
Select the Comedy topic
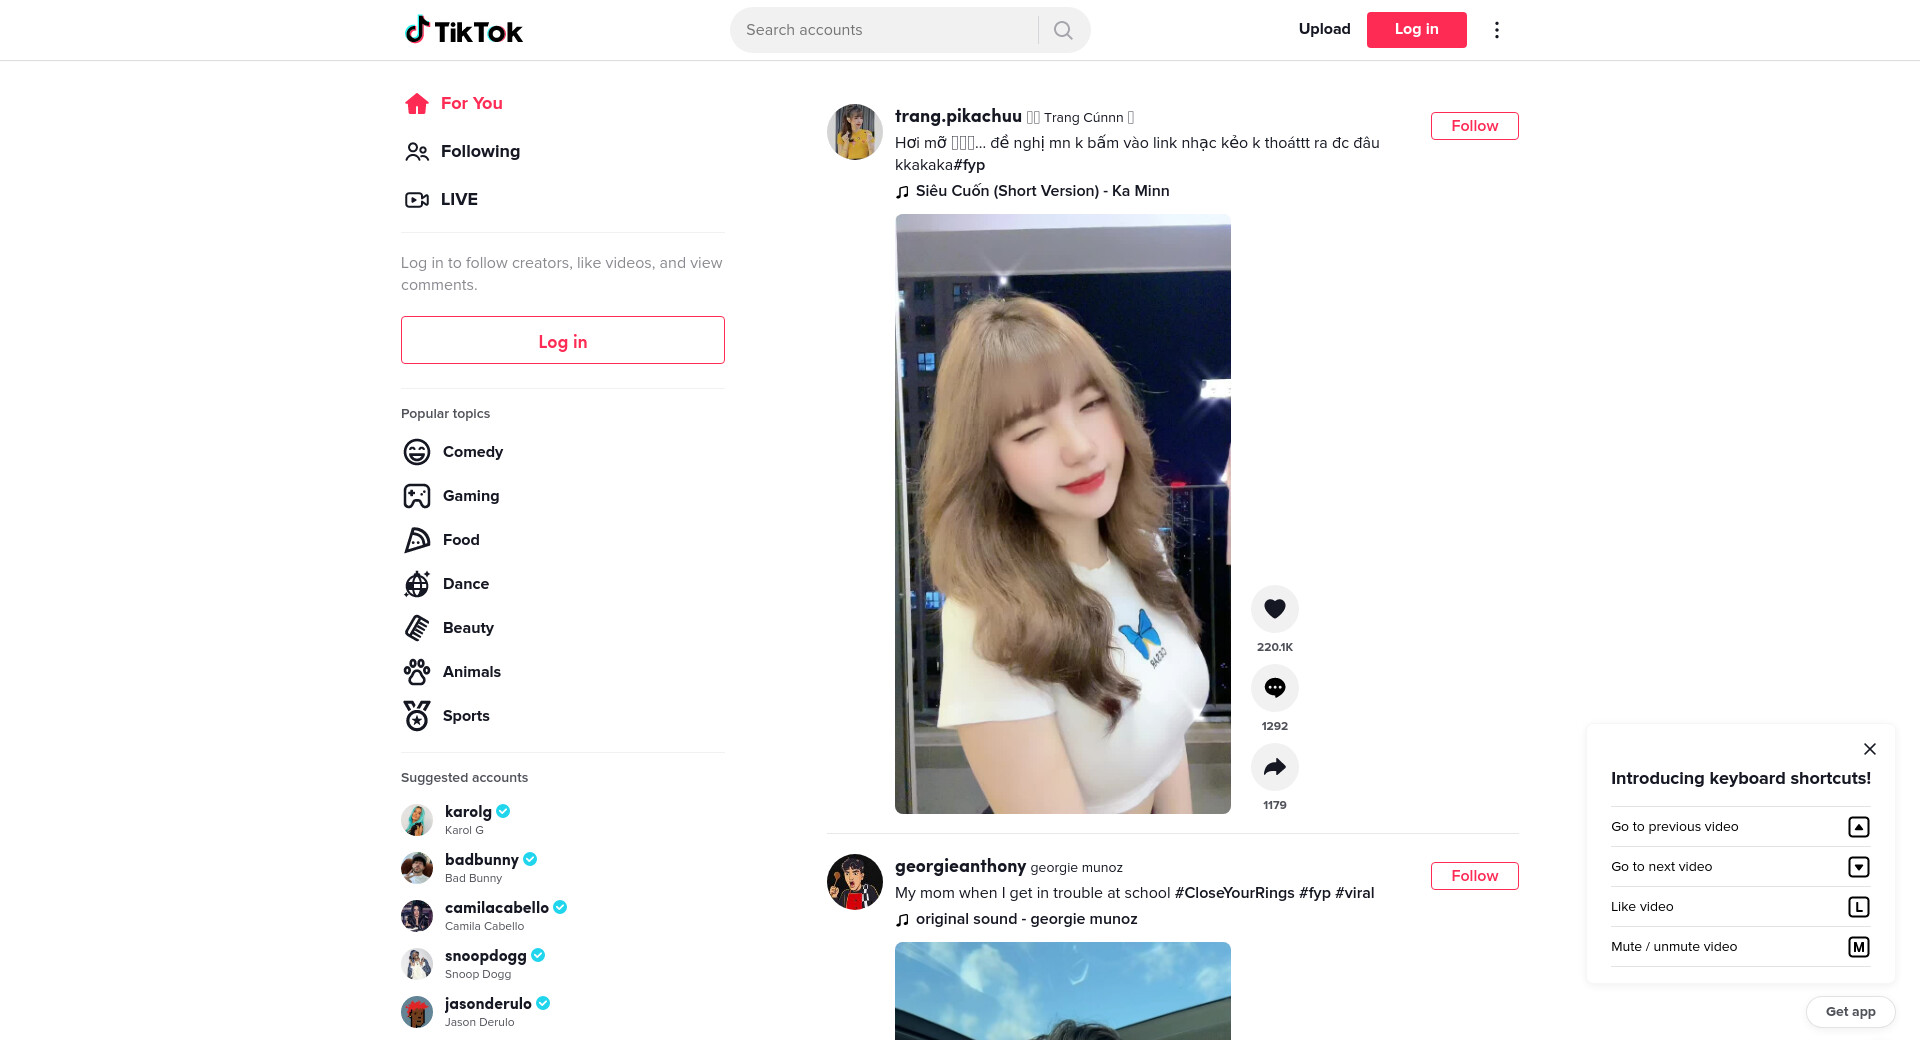[472, 452]
